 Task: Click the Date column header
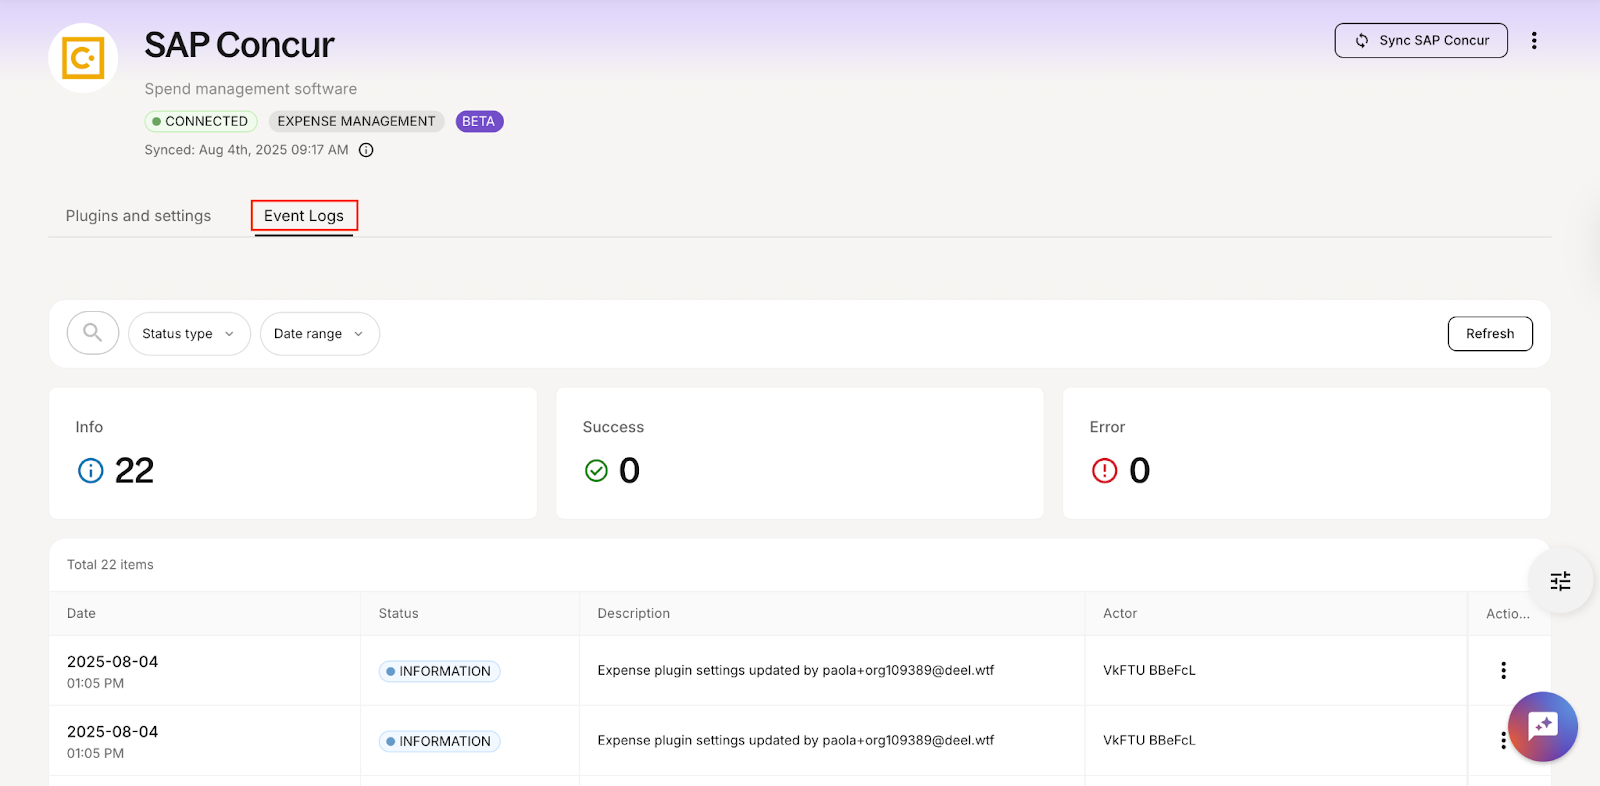[x=81, y=613]
